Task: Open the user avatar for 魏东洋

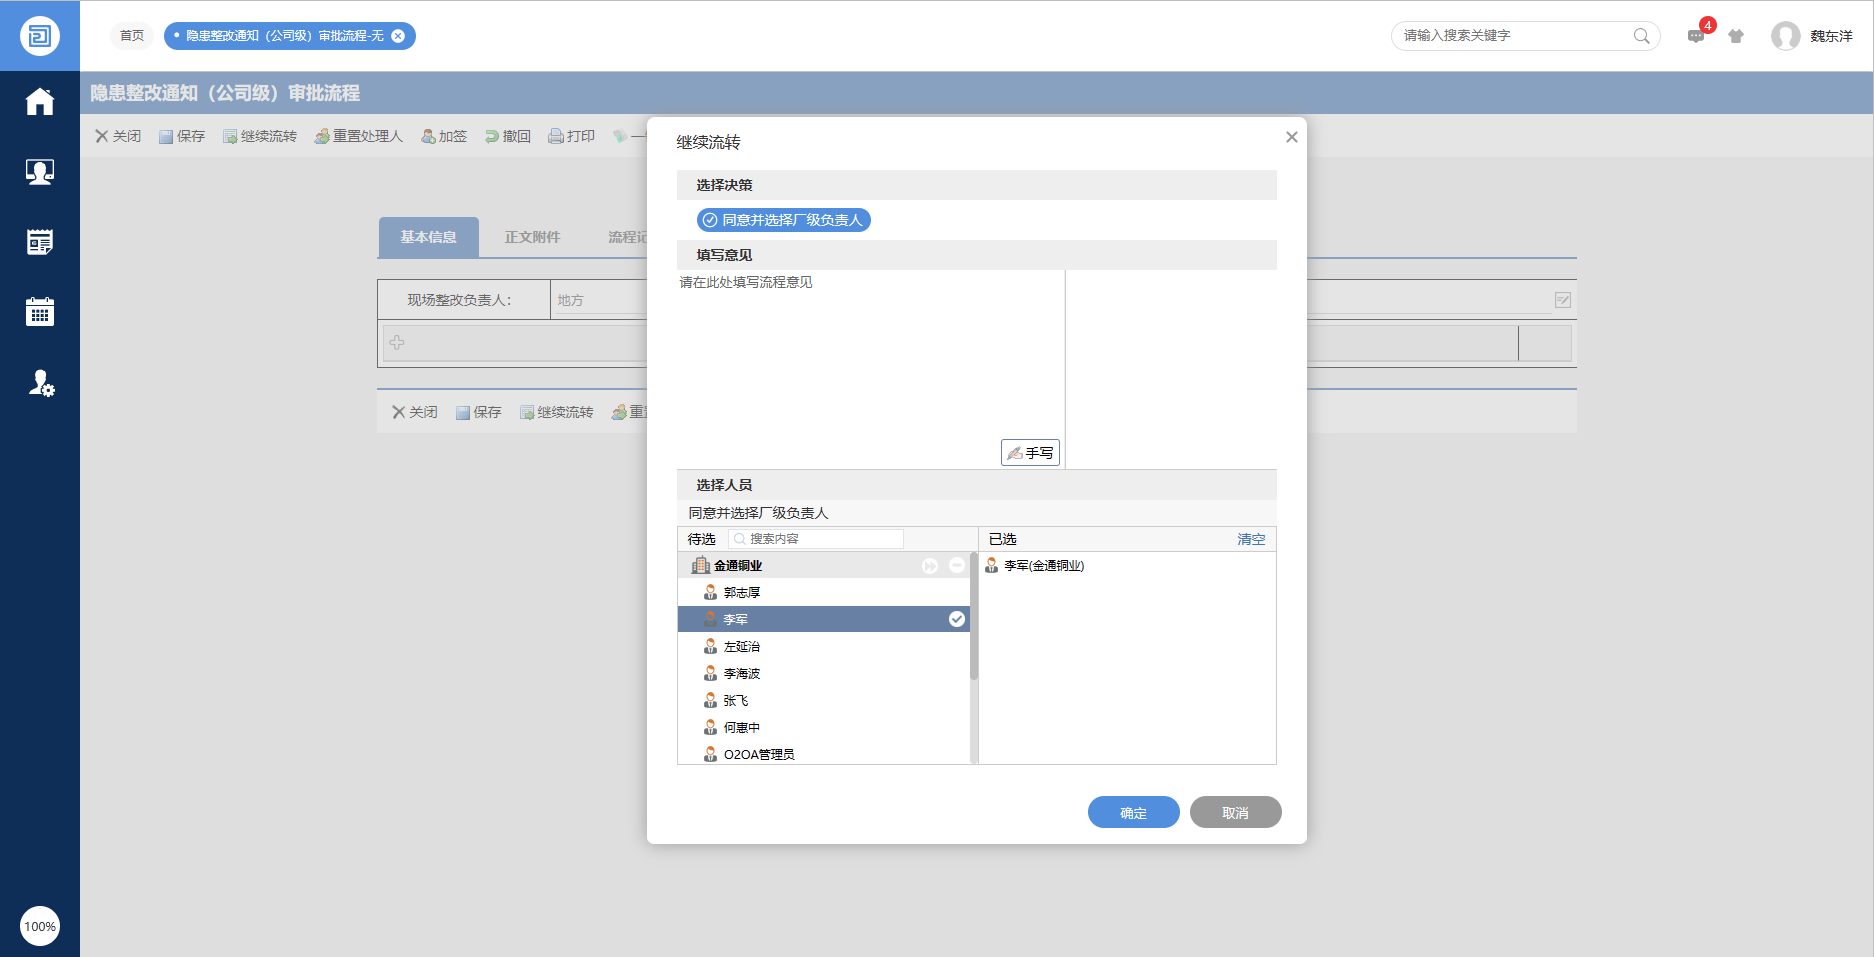Action: pos(1785,36)
